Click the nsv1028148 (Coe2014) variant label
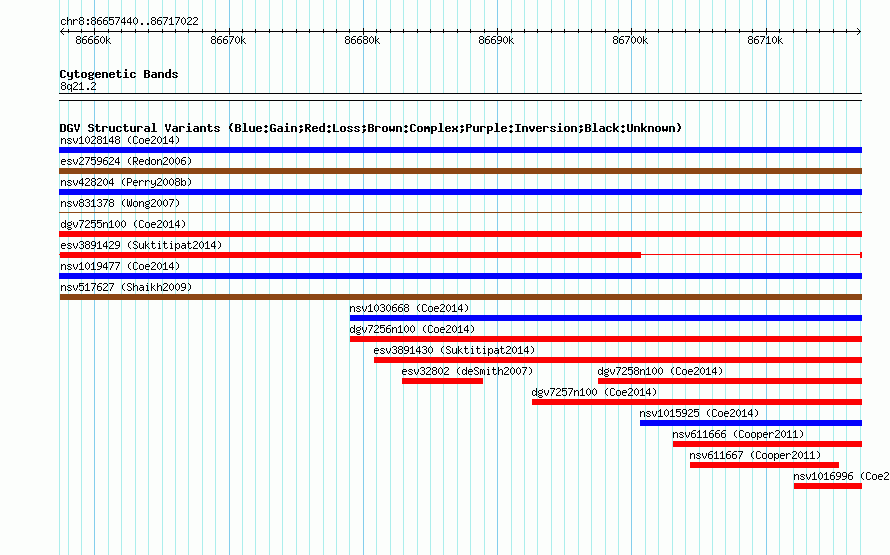890x555 pixels. [x=120, y=140]
